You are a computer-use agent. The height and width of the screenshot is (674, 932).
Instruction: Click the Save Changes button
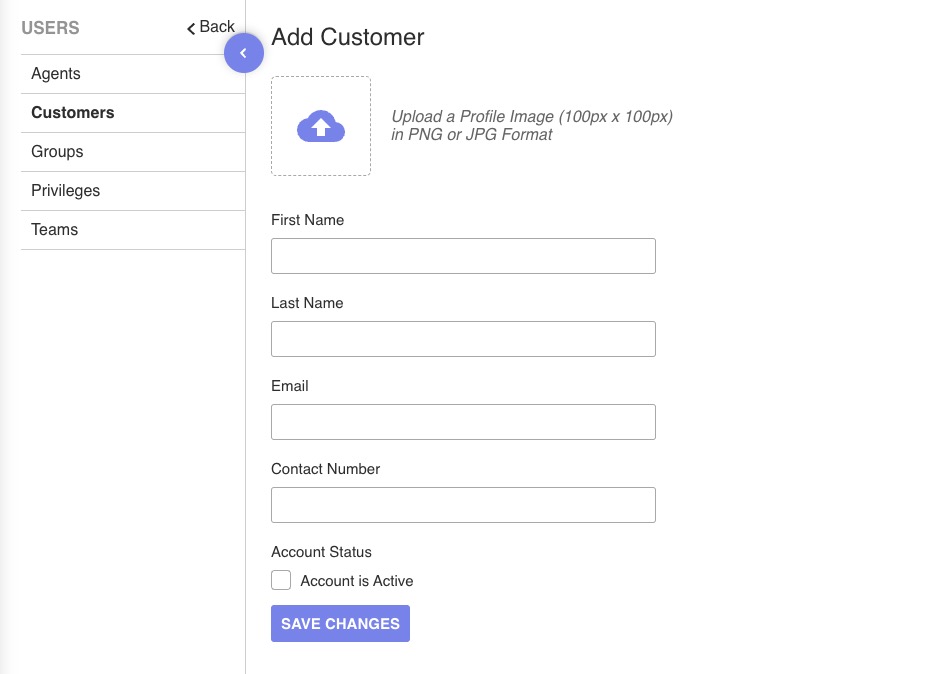tap(340, 623)
